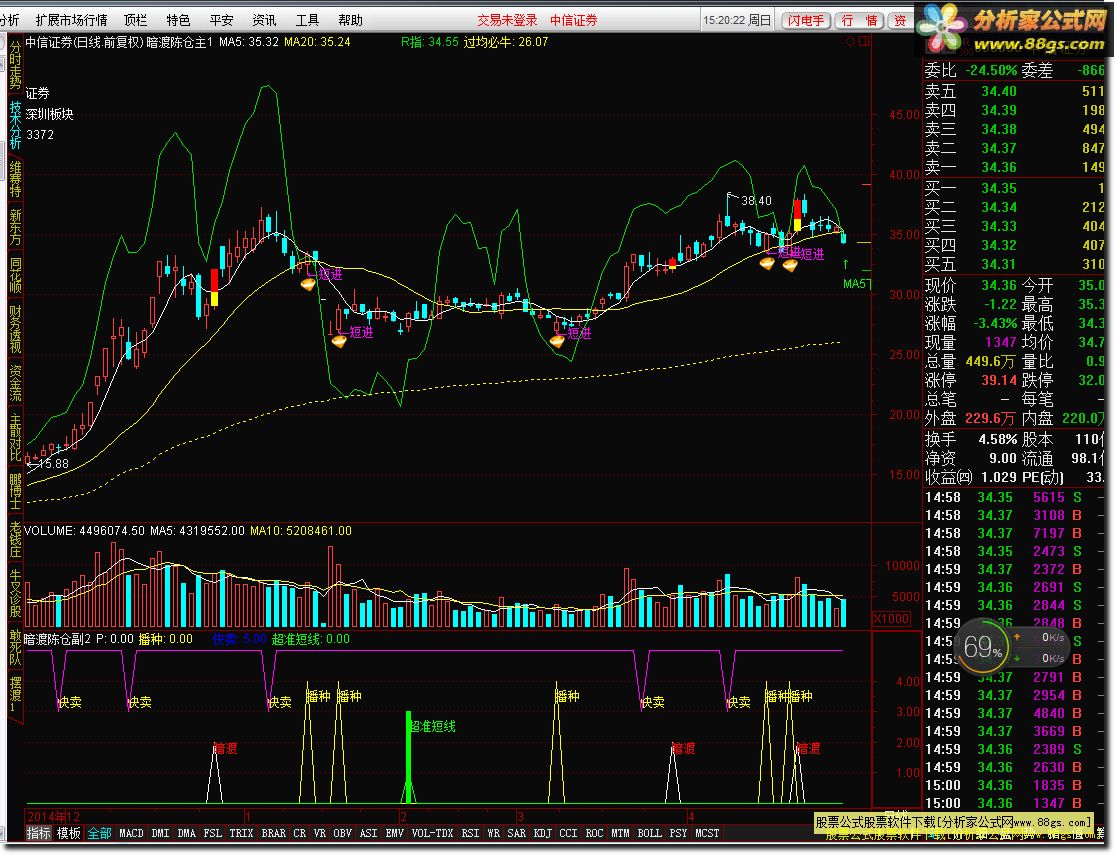This screenshot has width=1116, height=855.
Task: Click the 38.40 high price marker
Action: point(756,201)
